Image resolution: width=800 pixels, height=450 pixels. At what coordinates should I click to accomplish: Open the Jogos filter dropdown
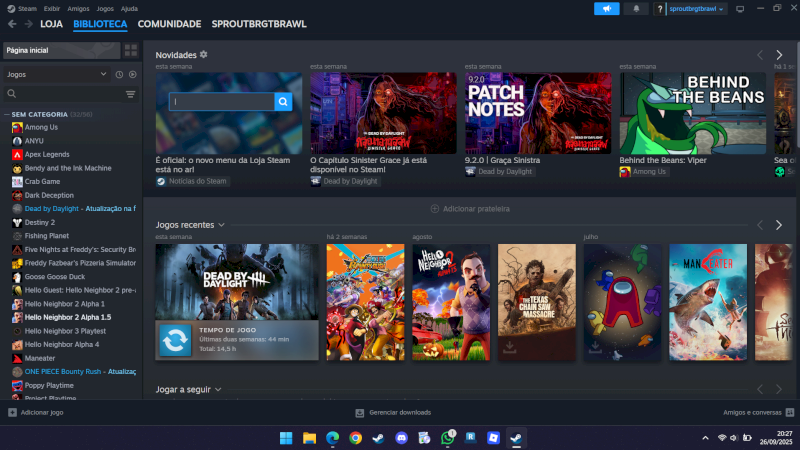pyautogui.click(x=55, y=74)
